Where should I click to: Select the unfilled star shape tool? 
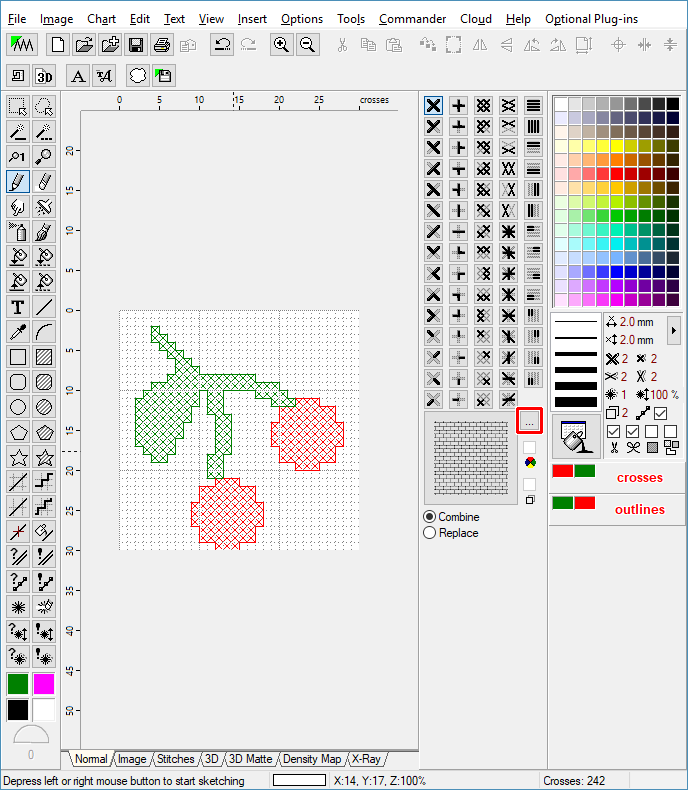pos(18,458)
